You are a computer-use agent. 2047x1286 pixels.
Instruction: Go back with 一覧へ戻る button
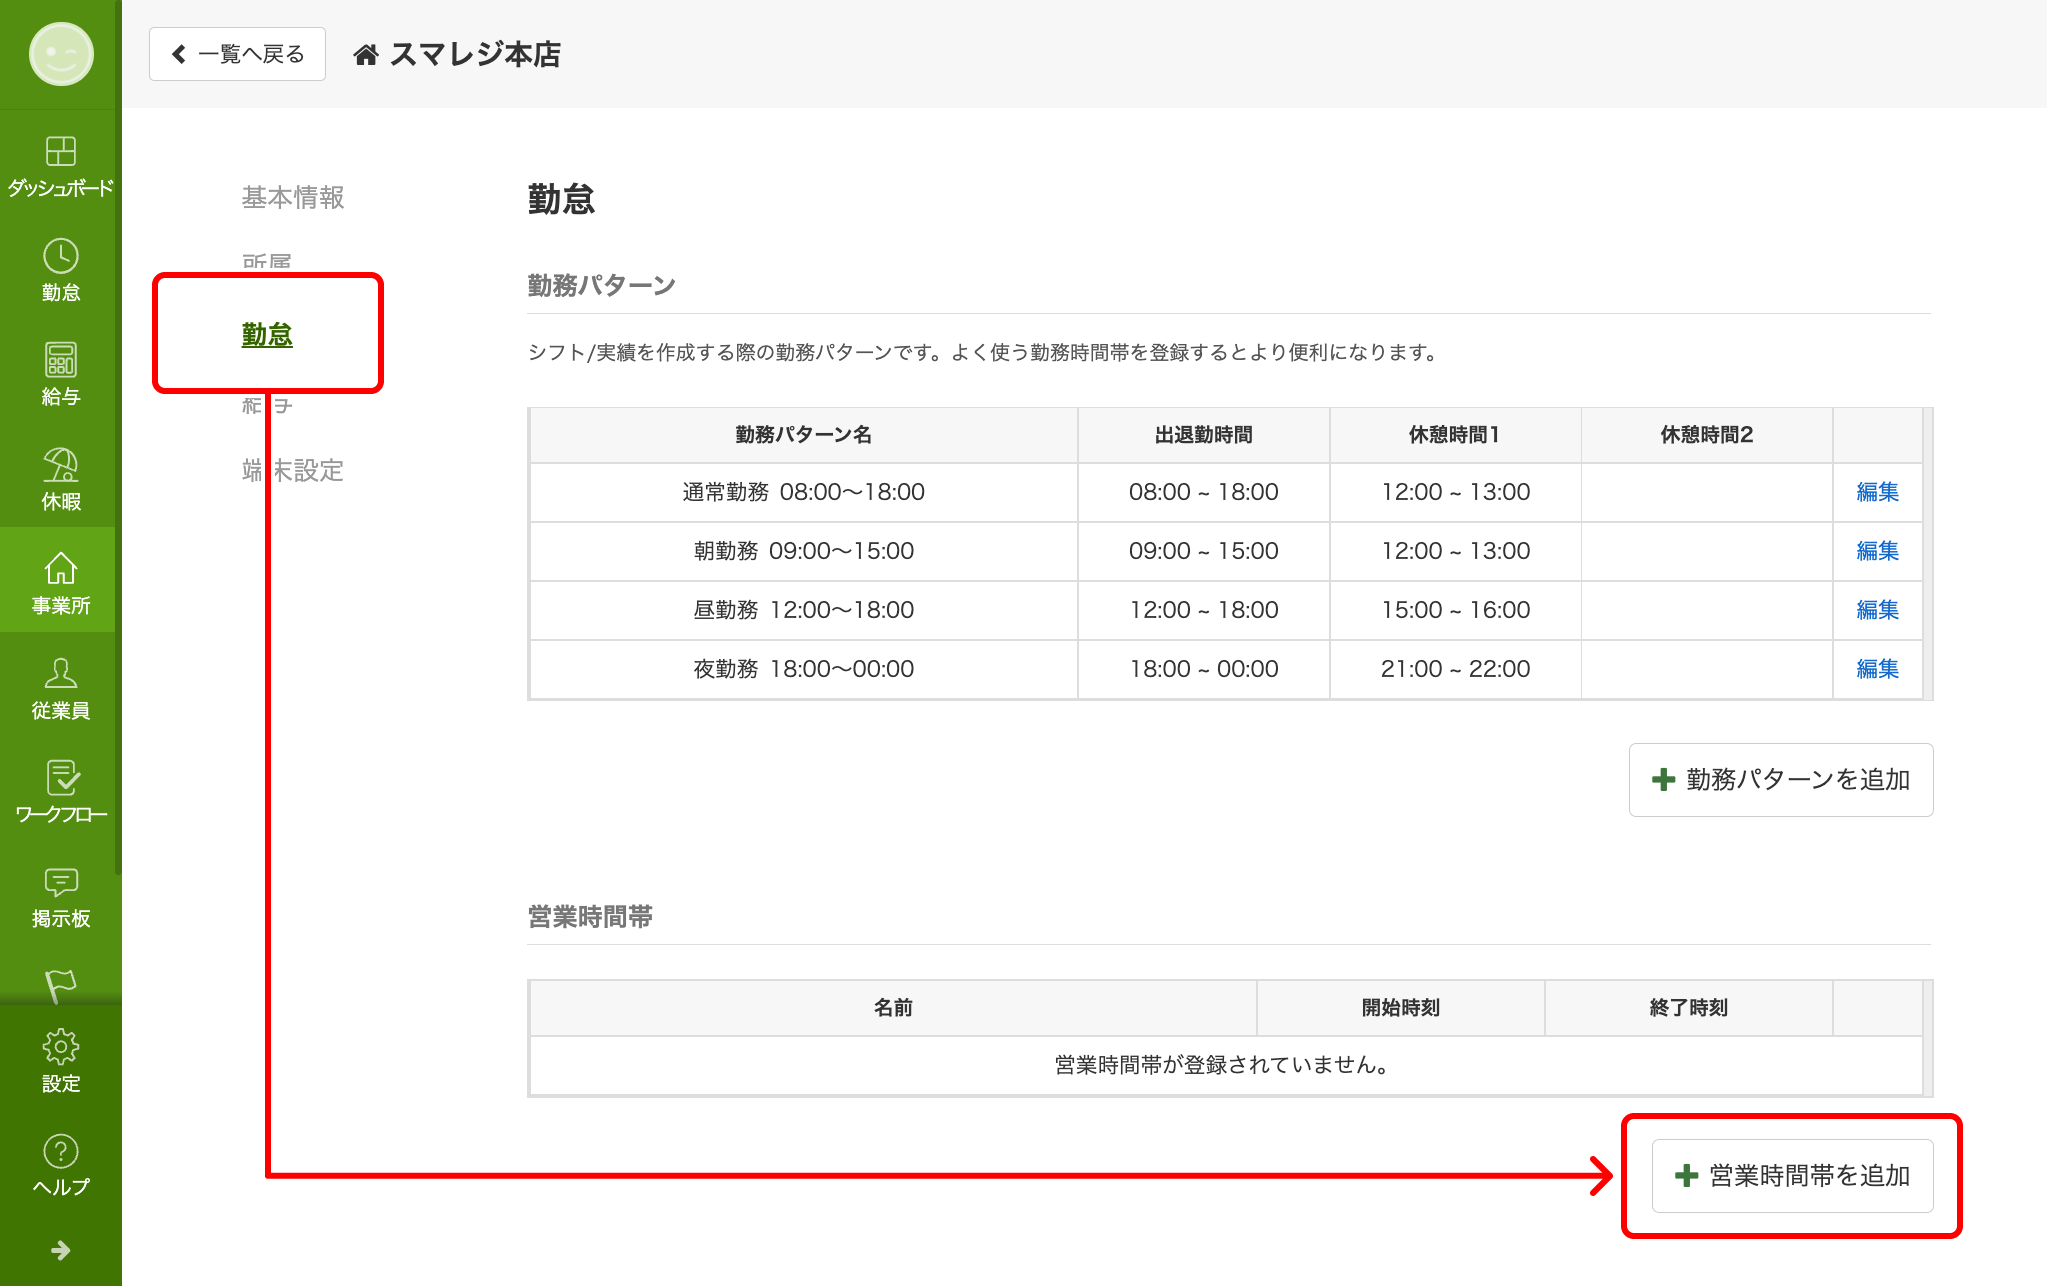237,54
